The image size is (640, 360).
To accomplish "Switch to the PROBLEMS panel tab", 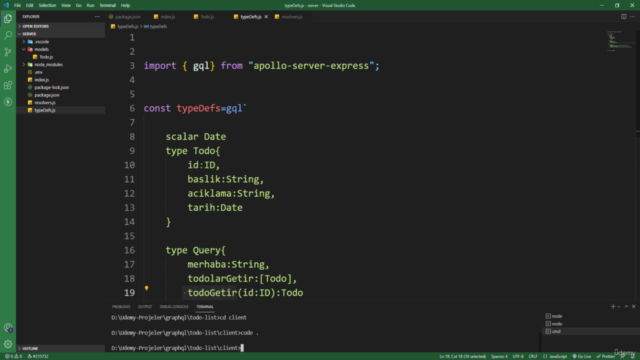I will pyautogui.click(x=121, y=307).
